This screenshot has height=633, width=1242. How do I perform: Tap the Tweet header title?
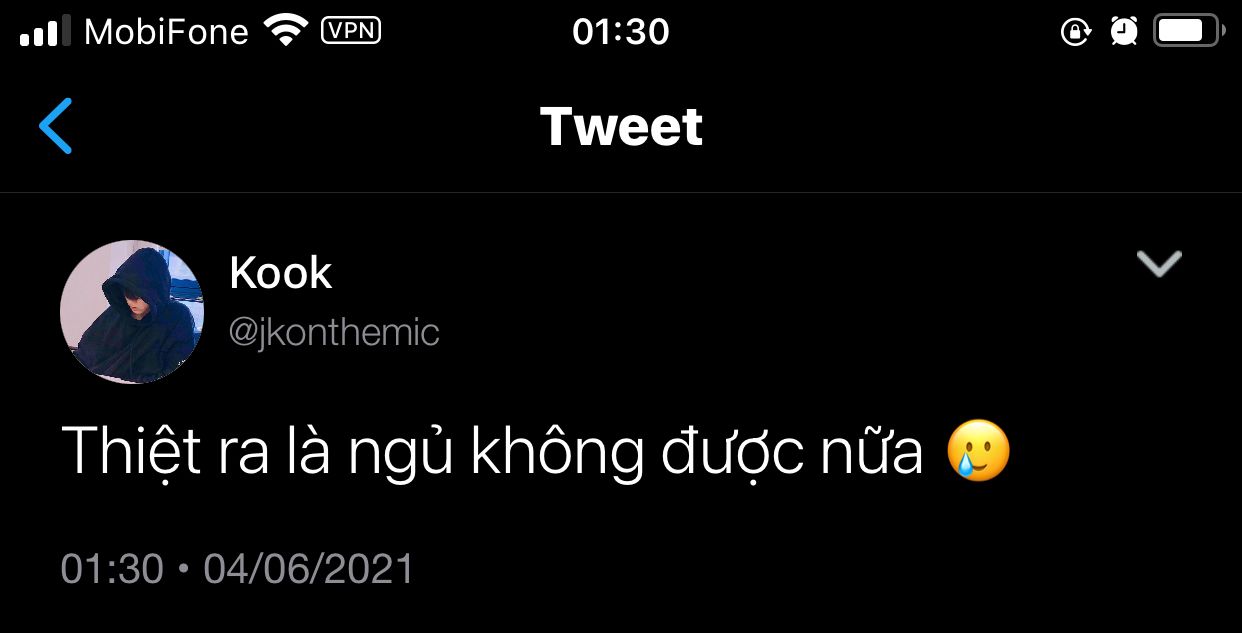(x=621, y=126)
